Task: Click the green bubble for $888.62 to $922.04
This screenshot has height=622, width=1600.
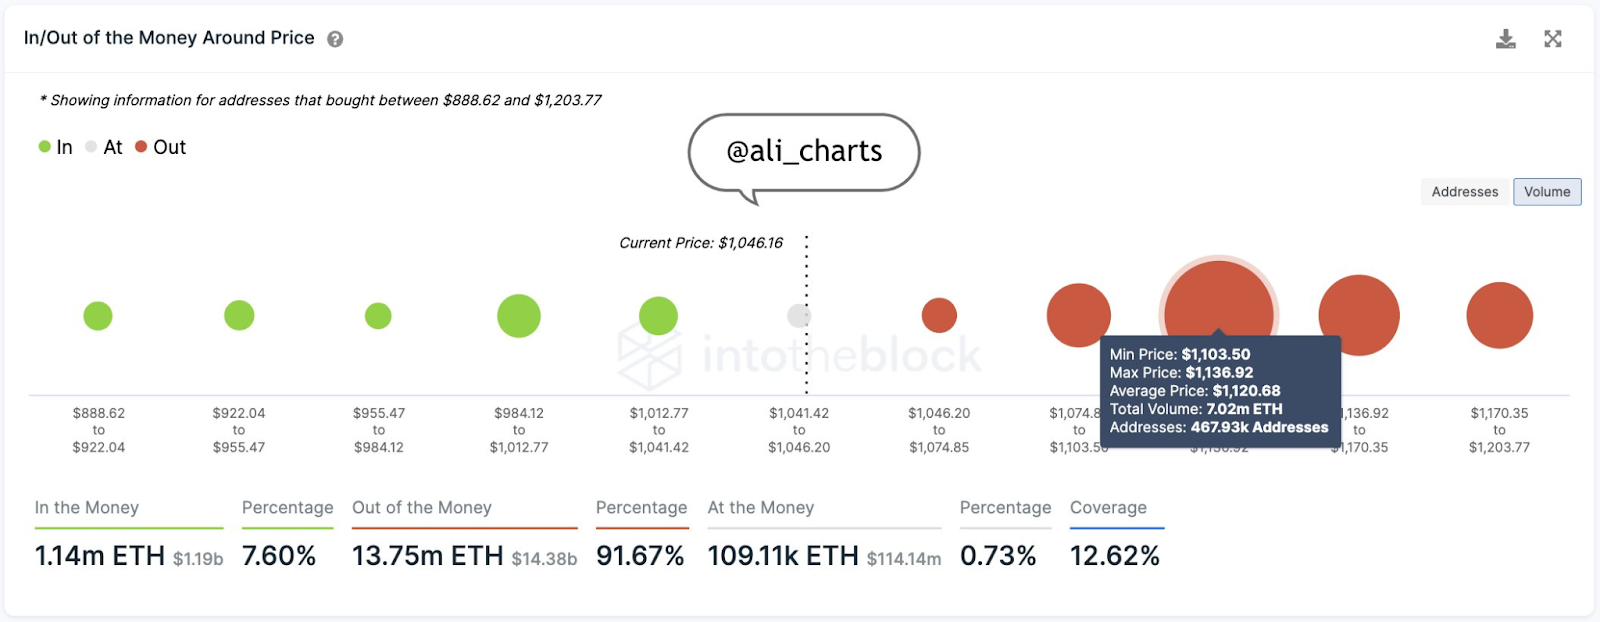Action: pyautogui.click(x=98, y=316)
